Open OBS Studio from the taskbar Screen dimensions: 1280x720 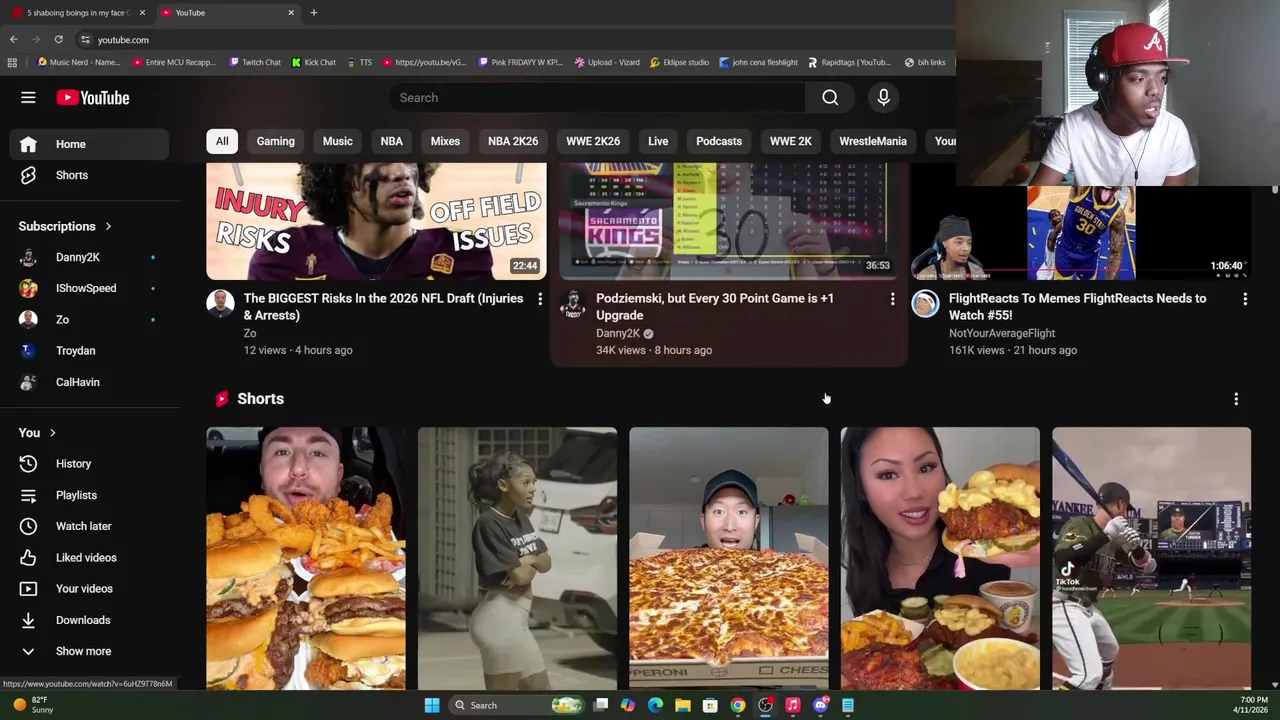click(765, 705)
